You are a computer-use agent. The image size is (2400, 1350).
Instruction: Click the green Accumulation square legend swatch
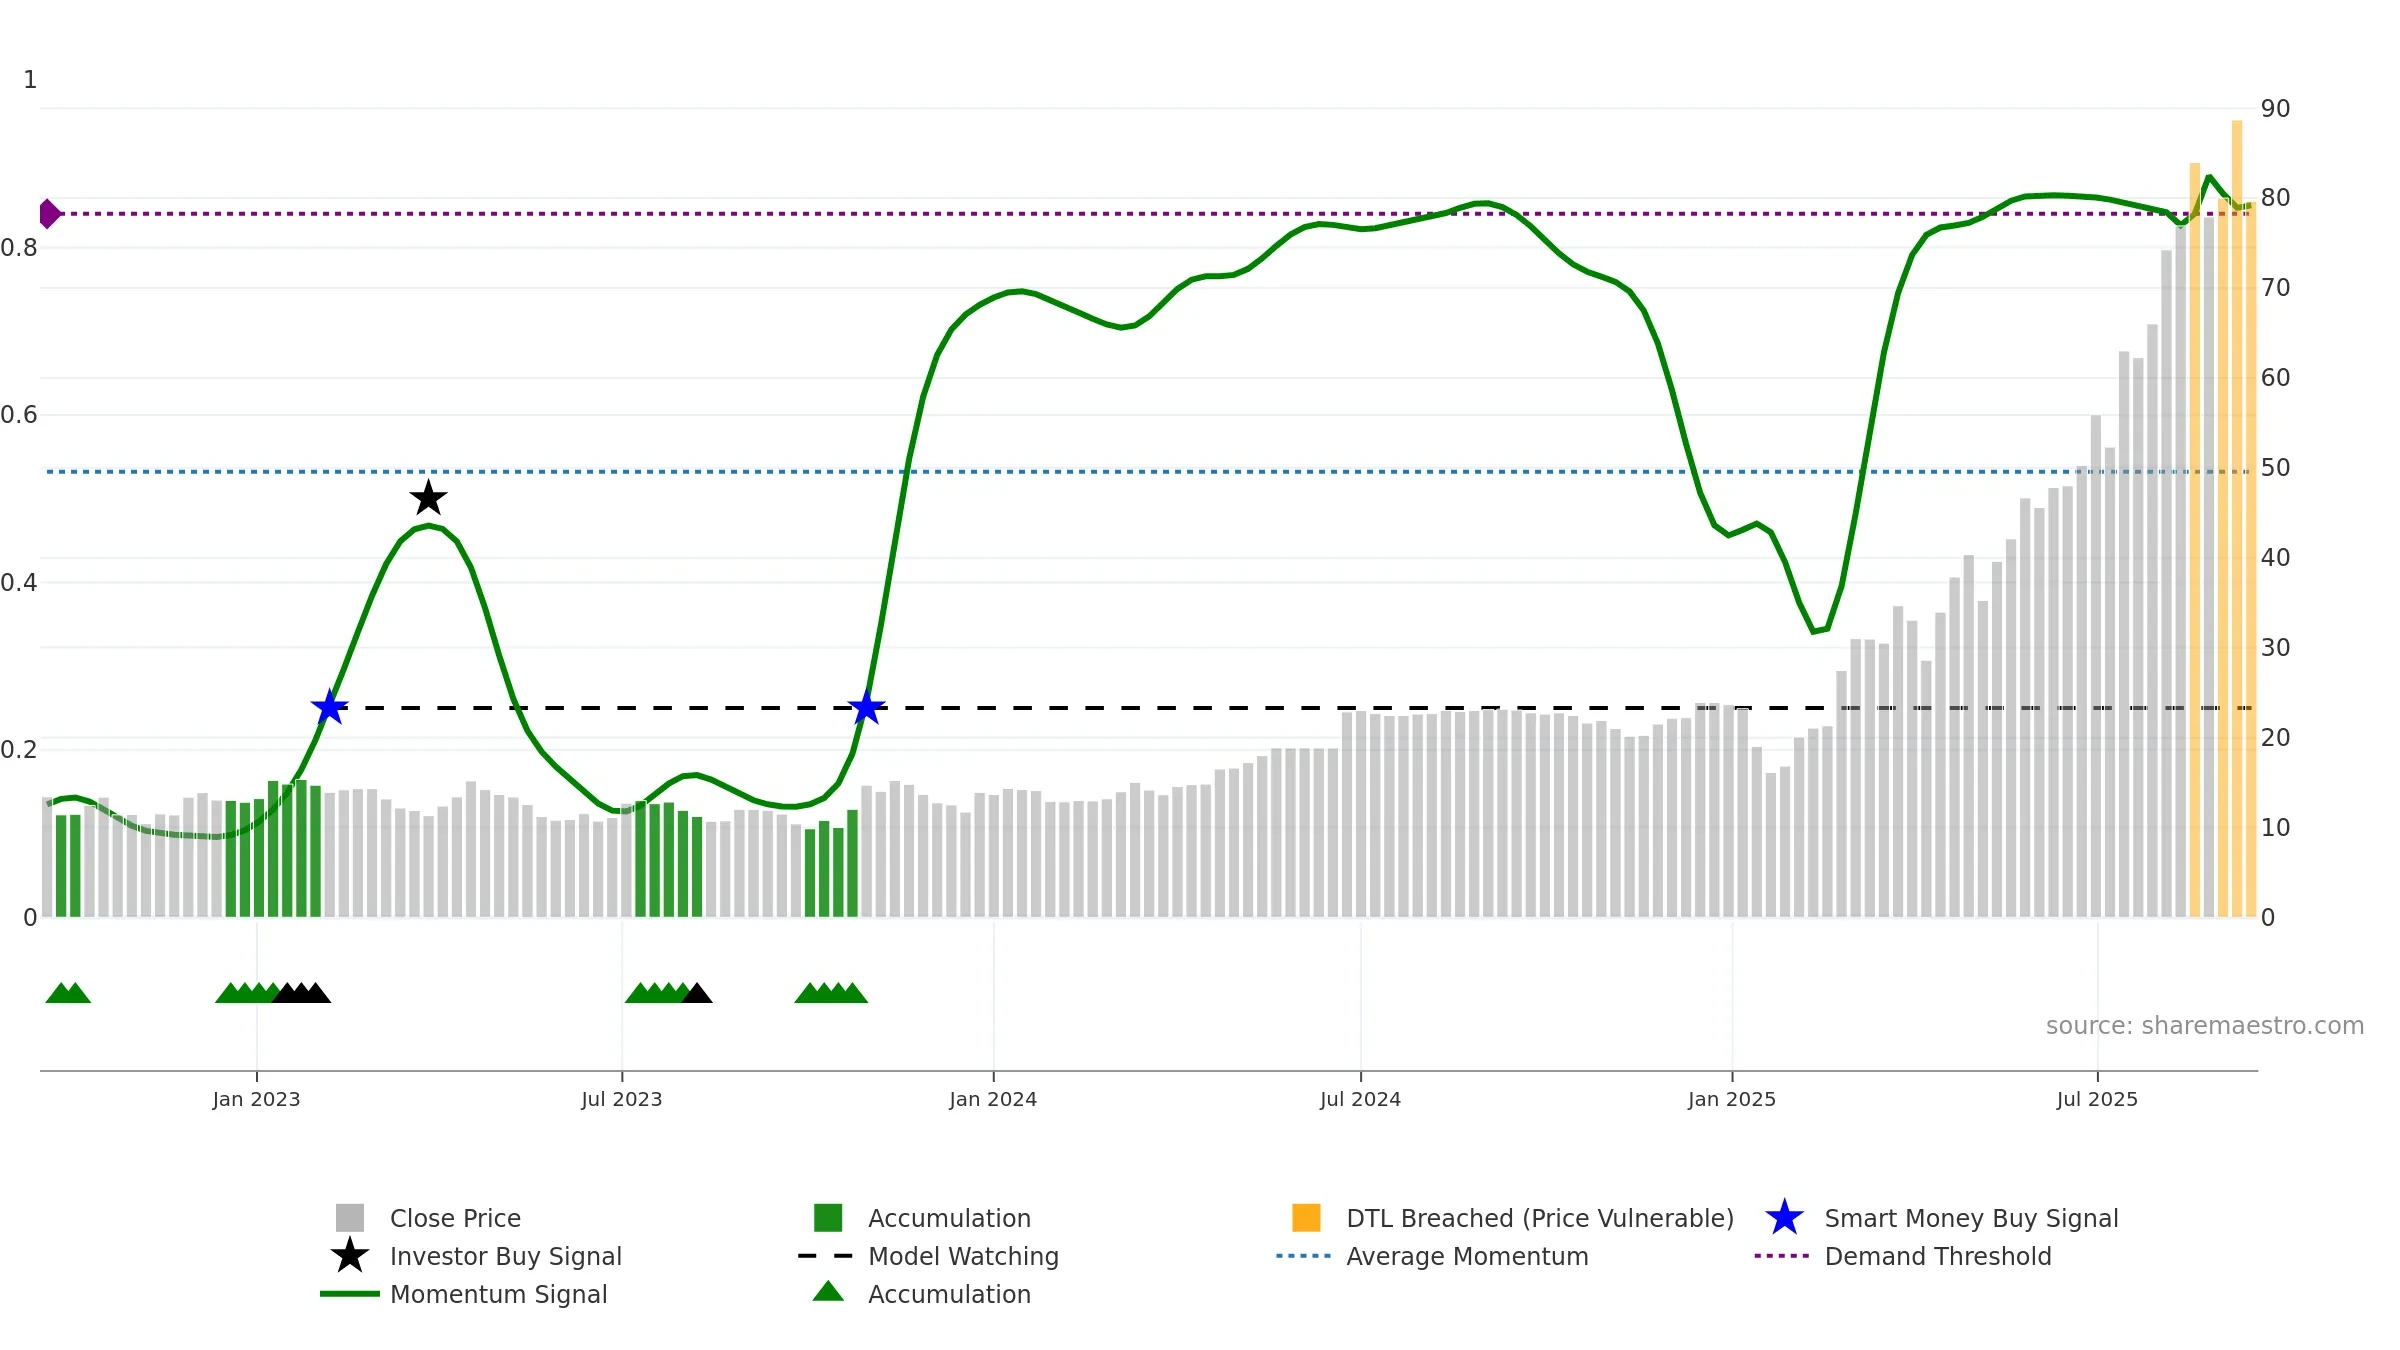click(x=828, y=1218)
